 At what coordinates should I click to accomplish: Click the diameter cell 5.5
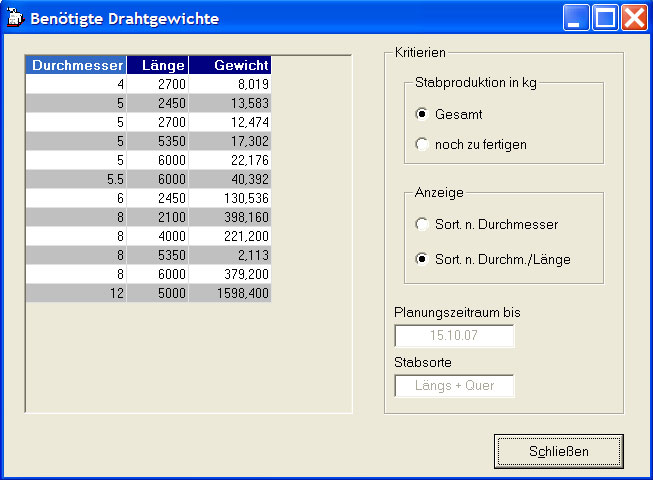(x=76, y=179)
